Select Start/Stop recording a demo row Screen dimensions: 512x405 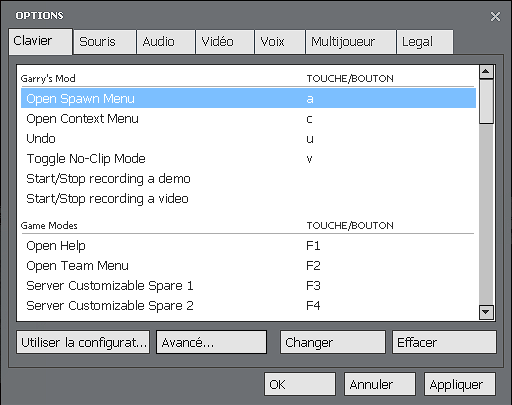(248, 179)
